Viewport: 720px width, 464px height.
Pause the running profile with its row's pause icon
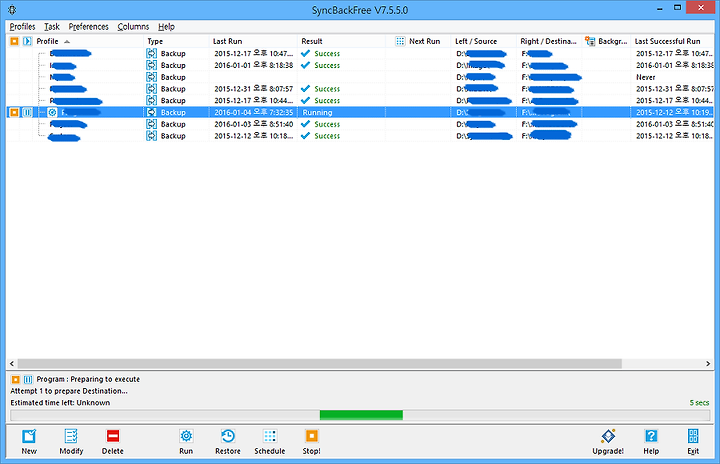click(27, 112)
